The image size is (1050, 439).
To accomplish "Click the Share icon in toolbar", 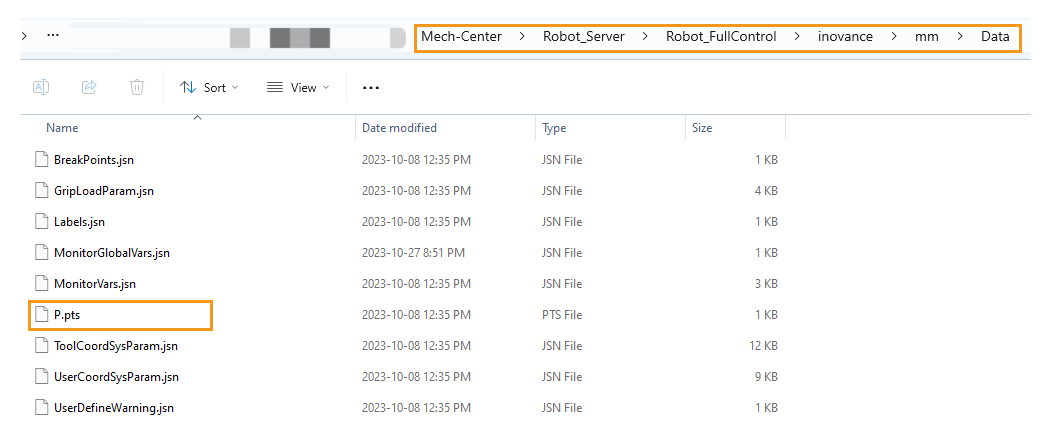I will [89, 88].
